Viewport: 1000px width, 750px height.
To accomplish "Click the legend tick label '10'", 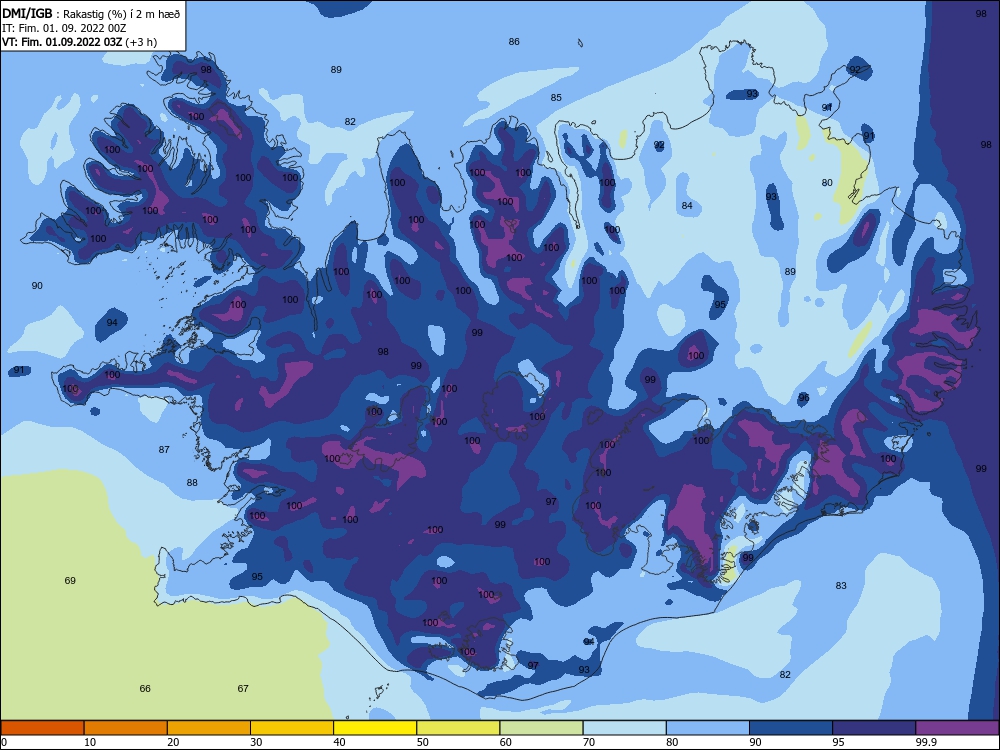I will 90,742.
